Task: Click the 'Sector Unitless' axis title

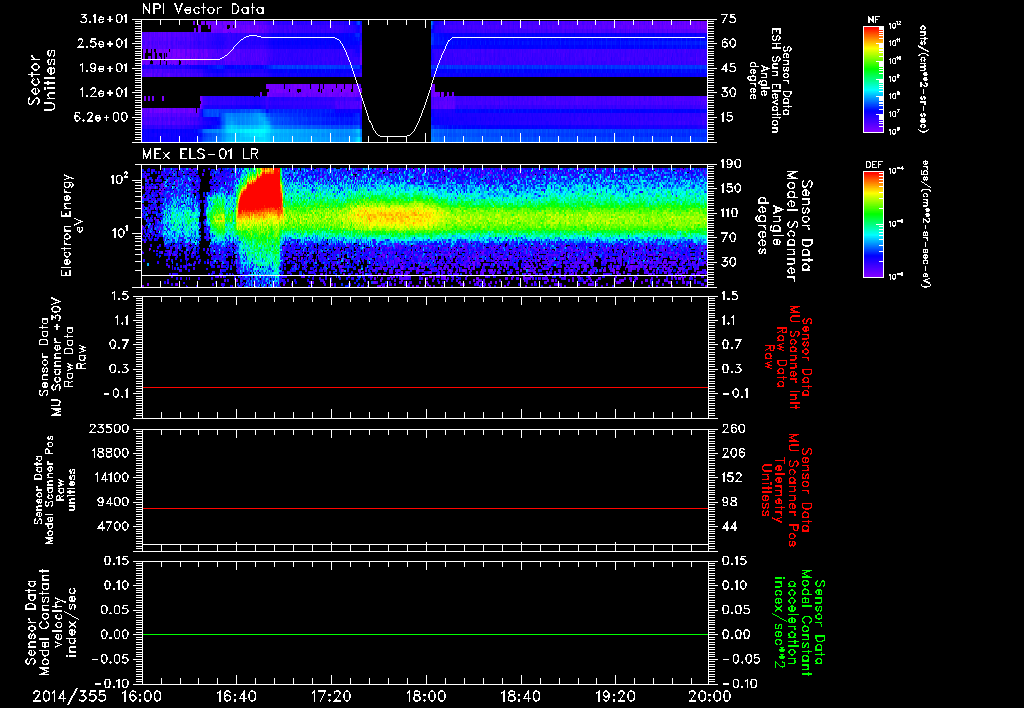Action: pyautogui.click(x=42, y=80)
